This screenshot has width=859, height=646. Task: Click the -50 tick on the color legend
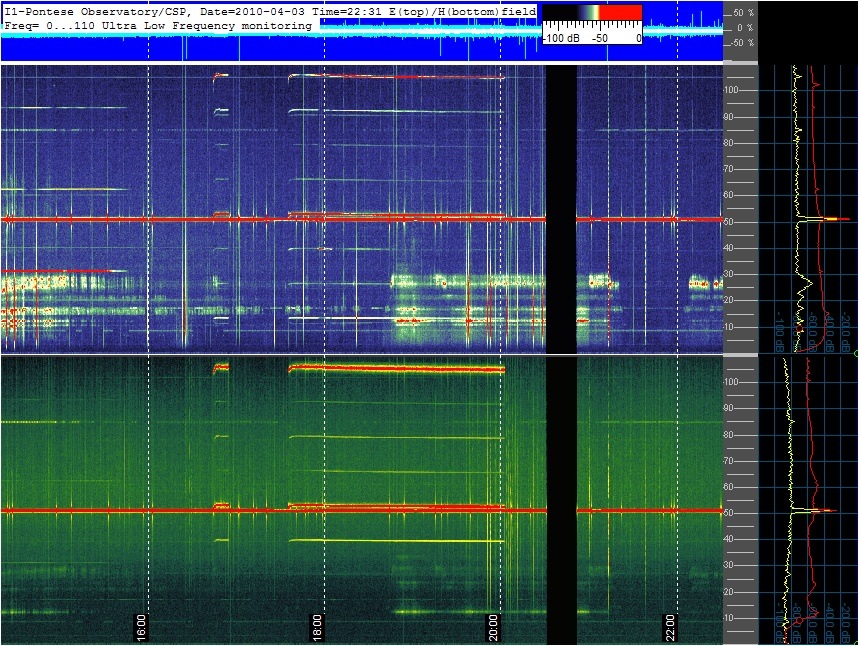pos(601,38)
